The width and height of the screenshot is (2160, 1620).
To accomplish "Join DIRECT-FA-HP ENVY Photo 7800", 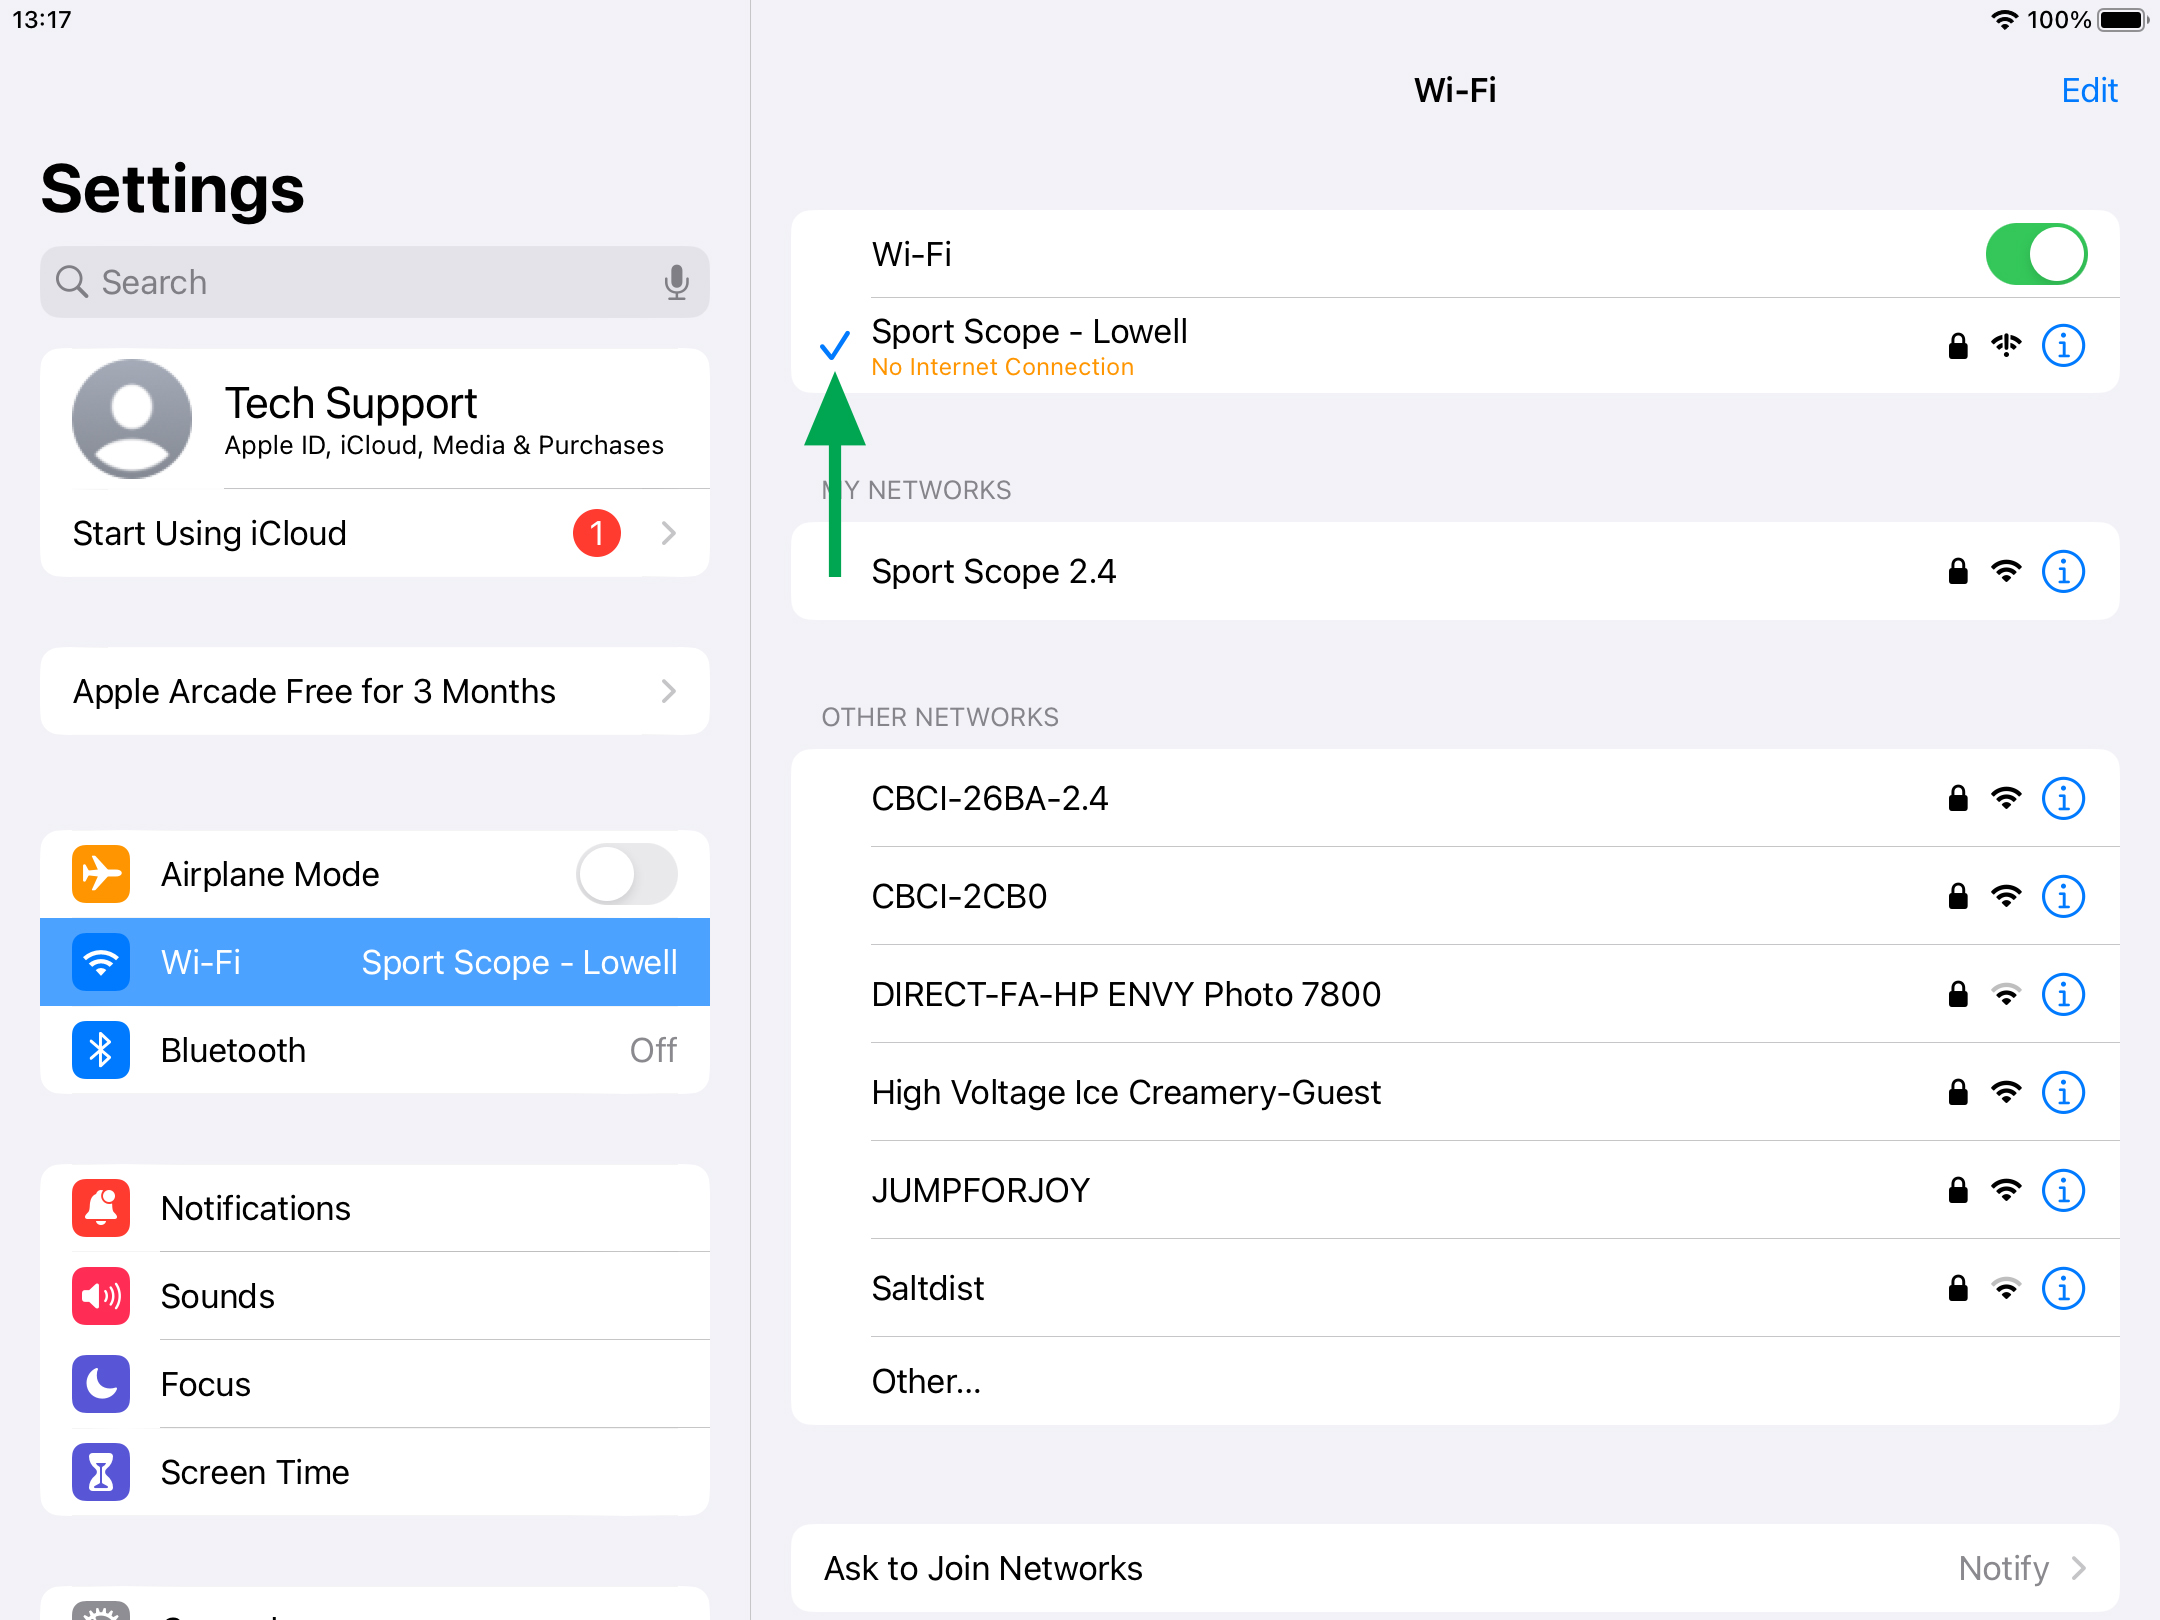I will coord(1455,994).
